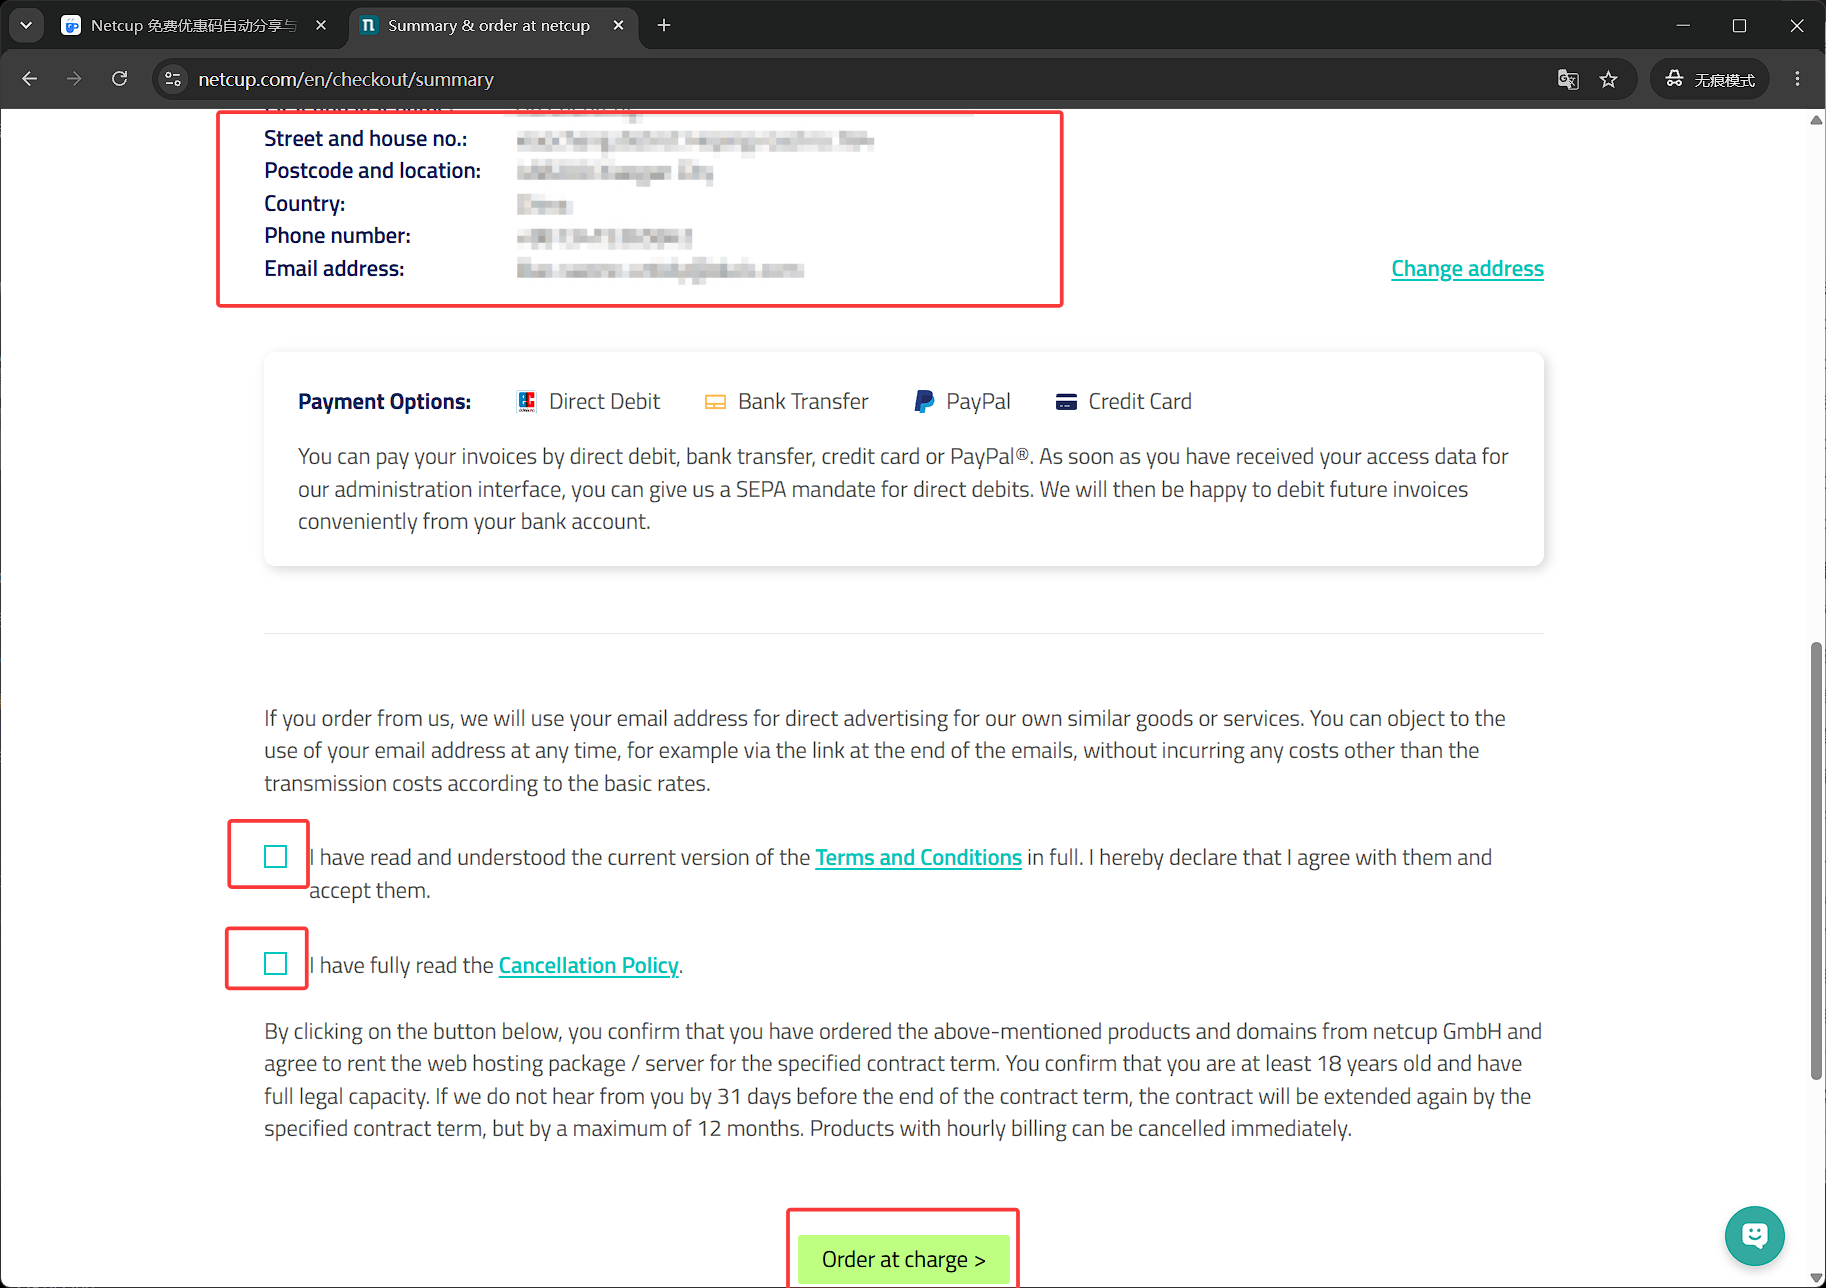Image resolution: width=1826 pixels, height=1288 pixels.
Task: Reload the netcup checkout page
Action: pos(120,79)
